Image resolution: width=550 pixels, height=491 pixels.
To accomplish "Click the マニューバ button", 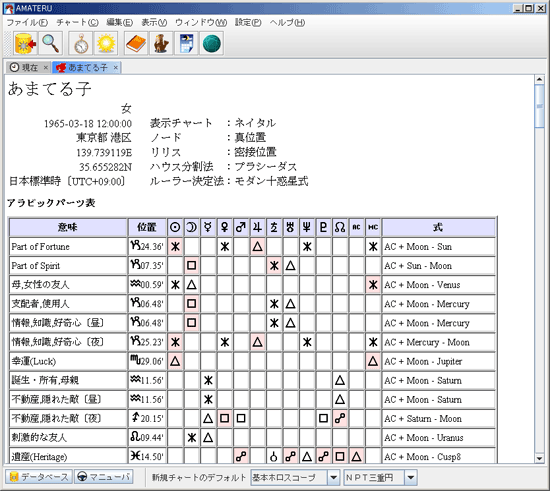I will click(x=104, y=477).
